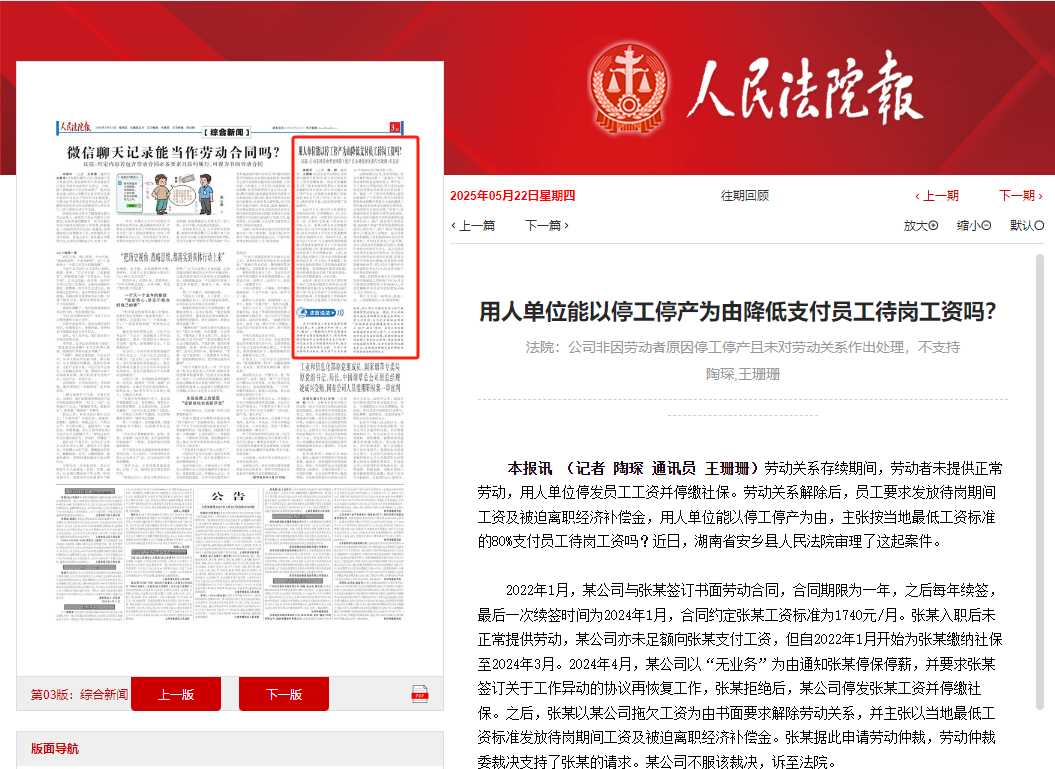Go to previous issue 上一期
This screenshot has width=1055, height=769.
pos(937,196)
